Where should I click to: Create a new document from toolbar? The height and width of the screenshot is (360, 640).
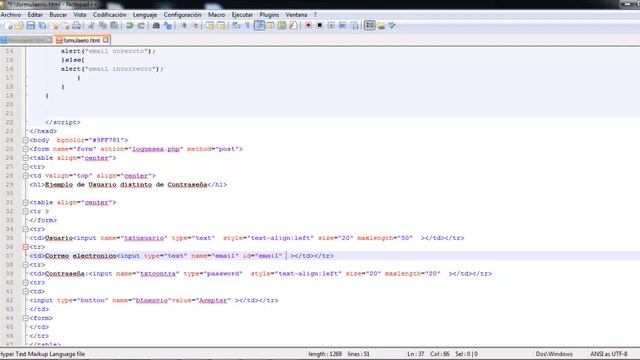click(9, 26)
